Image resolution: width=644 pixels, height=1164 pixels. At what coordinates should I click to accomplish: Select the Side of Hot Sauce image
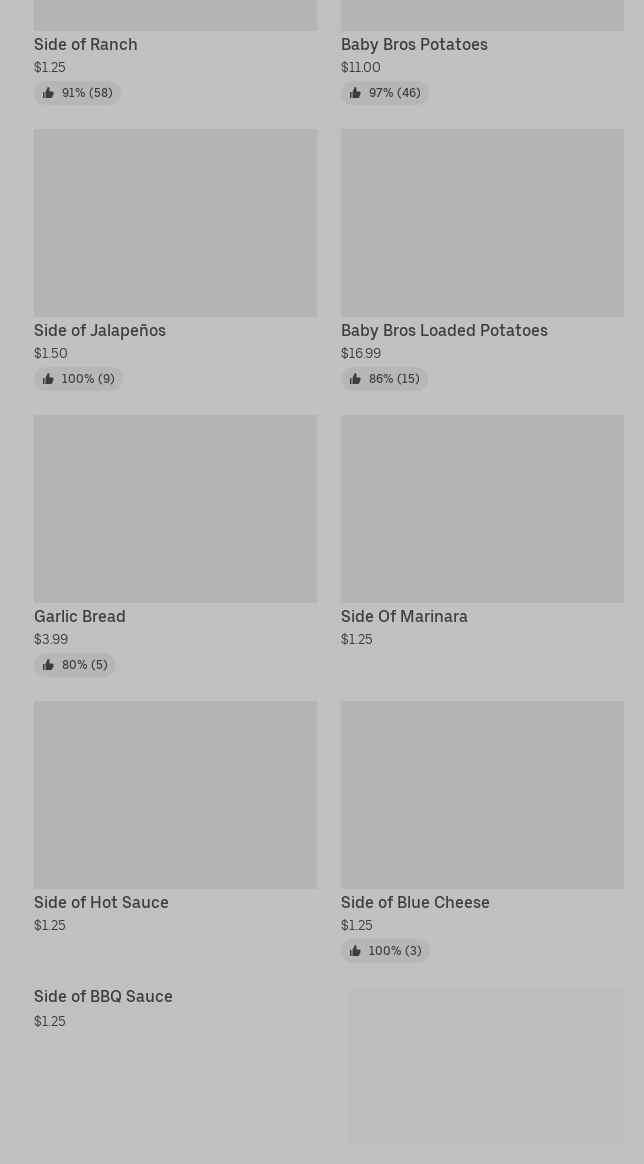click(x=175, y=795)
